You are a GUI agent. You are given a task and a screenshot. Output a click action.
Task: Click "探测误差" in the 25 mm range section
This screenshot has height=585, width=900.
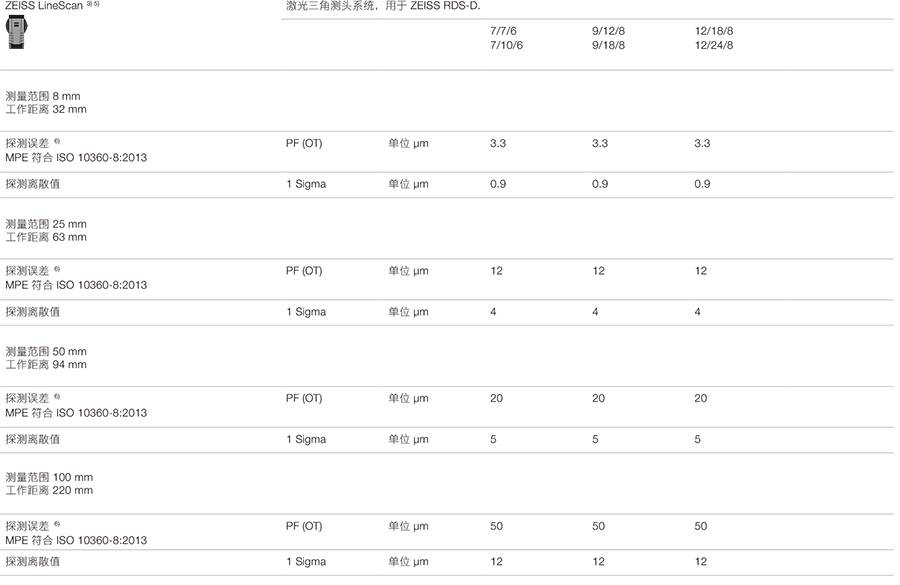pyautogui.click(x=27, y=271)
